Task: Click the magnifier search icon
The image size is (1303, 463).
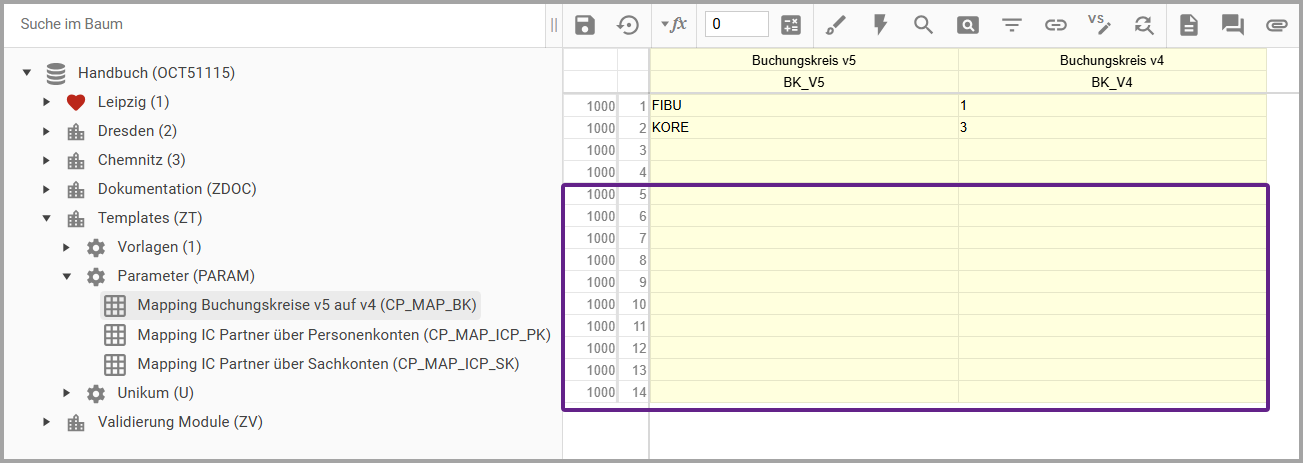Action: 923,25
